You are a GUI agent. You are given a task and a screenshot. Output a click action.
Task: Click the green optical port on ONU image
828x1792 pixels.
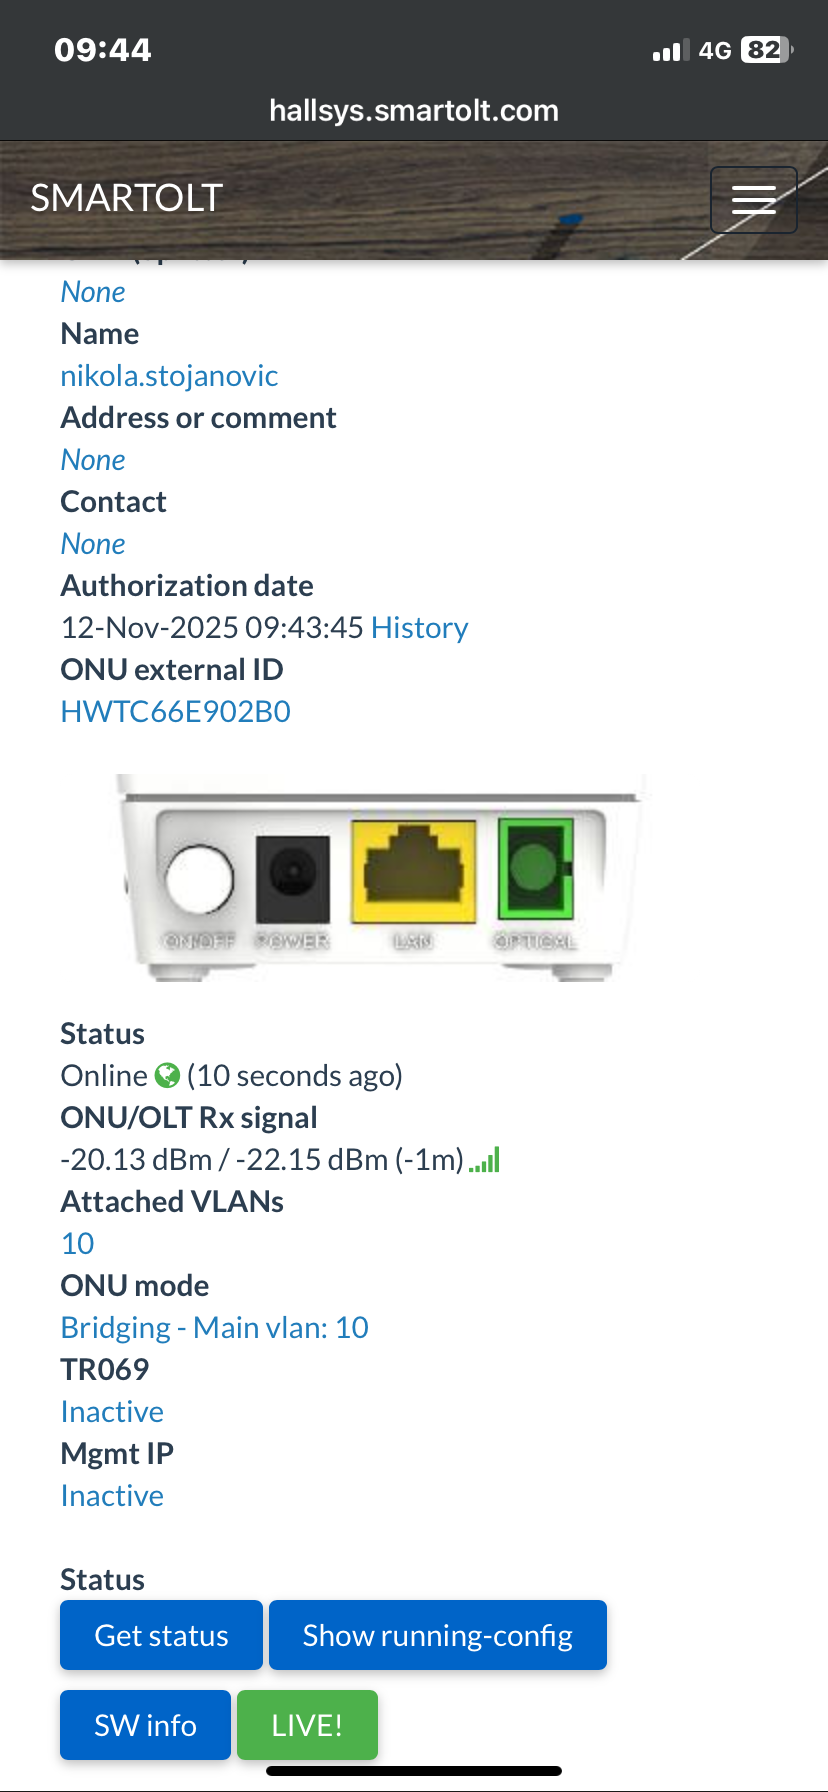click(x=536, y=869)
